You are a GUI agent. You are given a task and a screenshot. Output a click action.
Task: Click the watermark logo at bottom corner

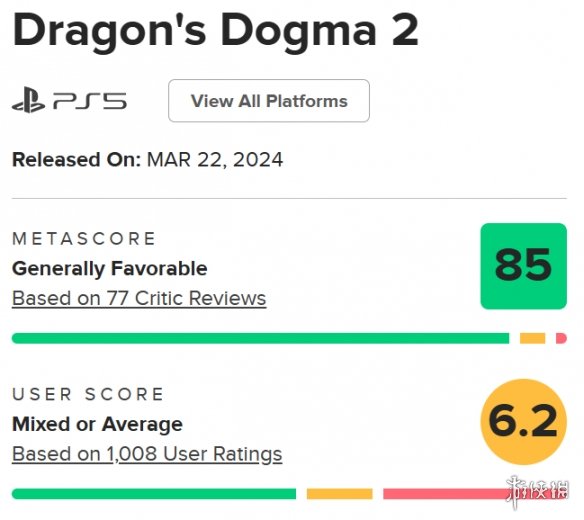coord(538,491)
